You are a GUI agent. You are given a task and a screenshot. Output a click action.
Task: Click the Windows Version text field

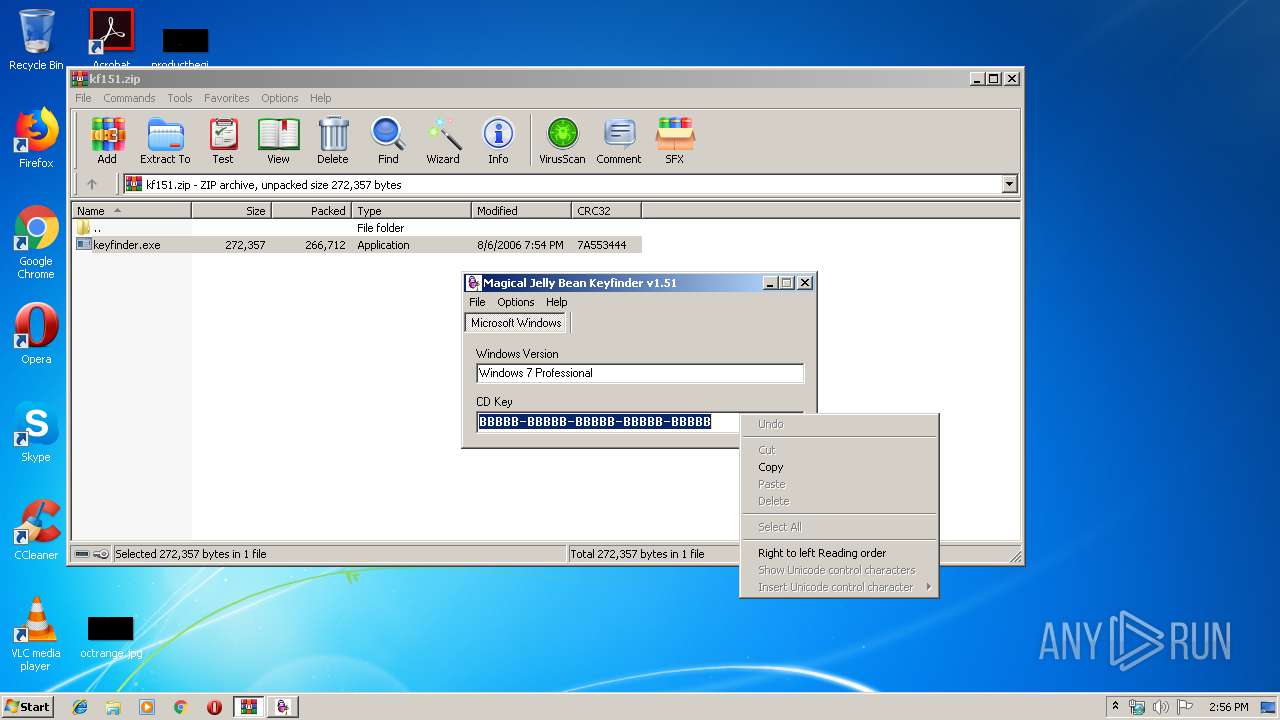pos(640,373)
